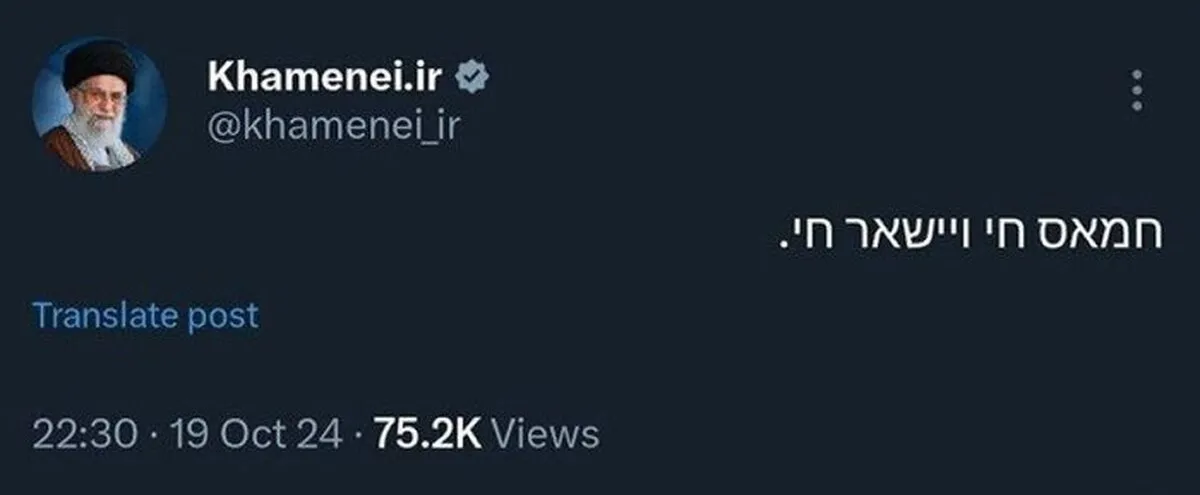The height and width of the screenshot is (495, 1200).
Task: Open the Khamenei.ir profile avatar
Action: [98, 104]
